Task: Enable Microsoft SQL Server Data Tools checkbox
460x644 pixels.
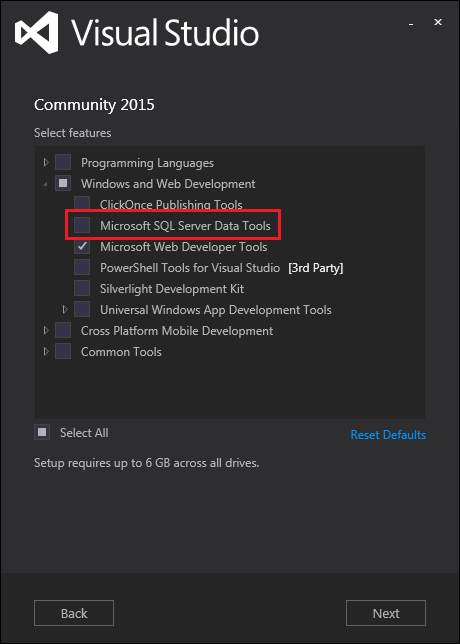Action: pyautogui.click(x=82, y=225)
